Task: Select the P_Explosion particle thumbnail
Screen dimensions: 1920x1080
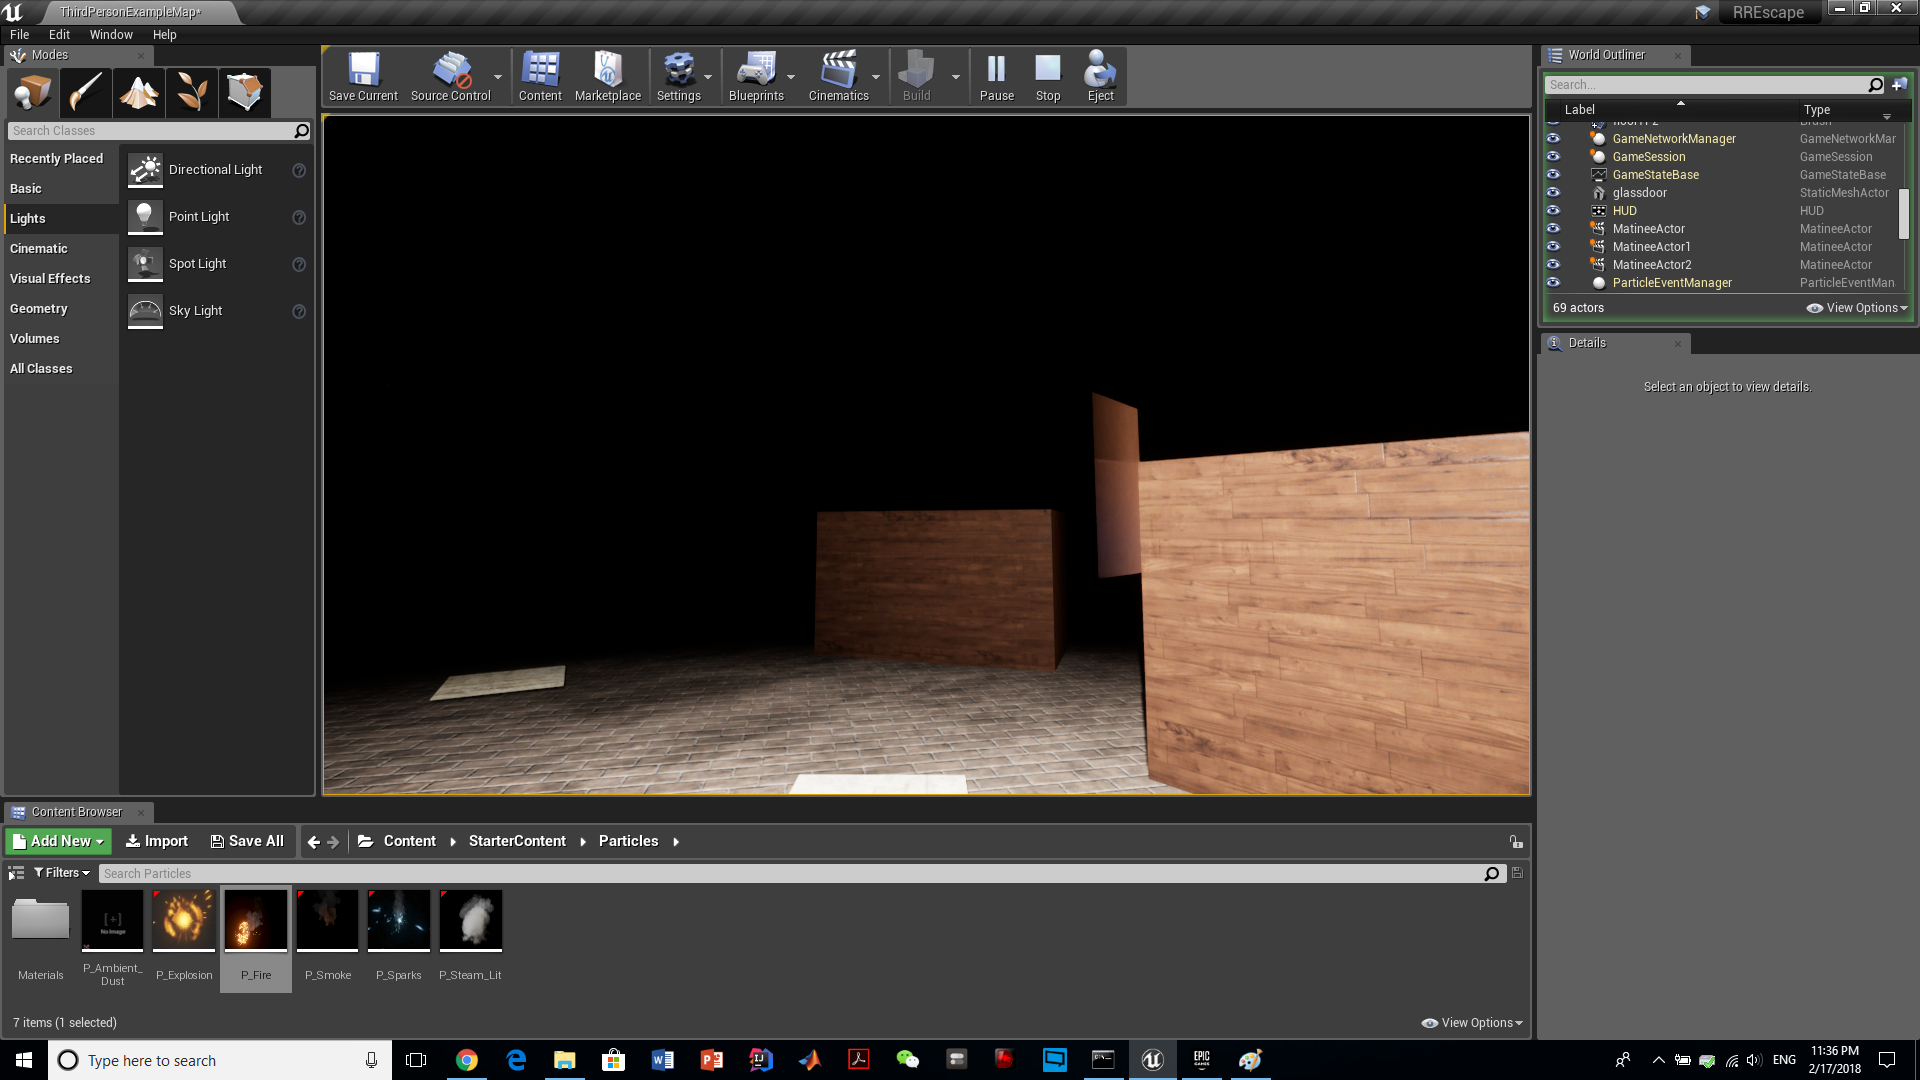Action: point(184,921)
